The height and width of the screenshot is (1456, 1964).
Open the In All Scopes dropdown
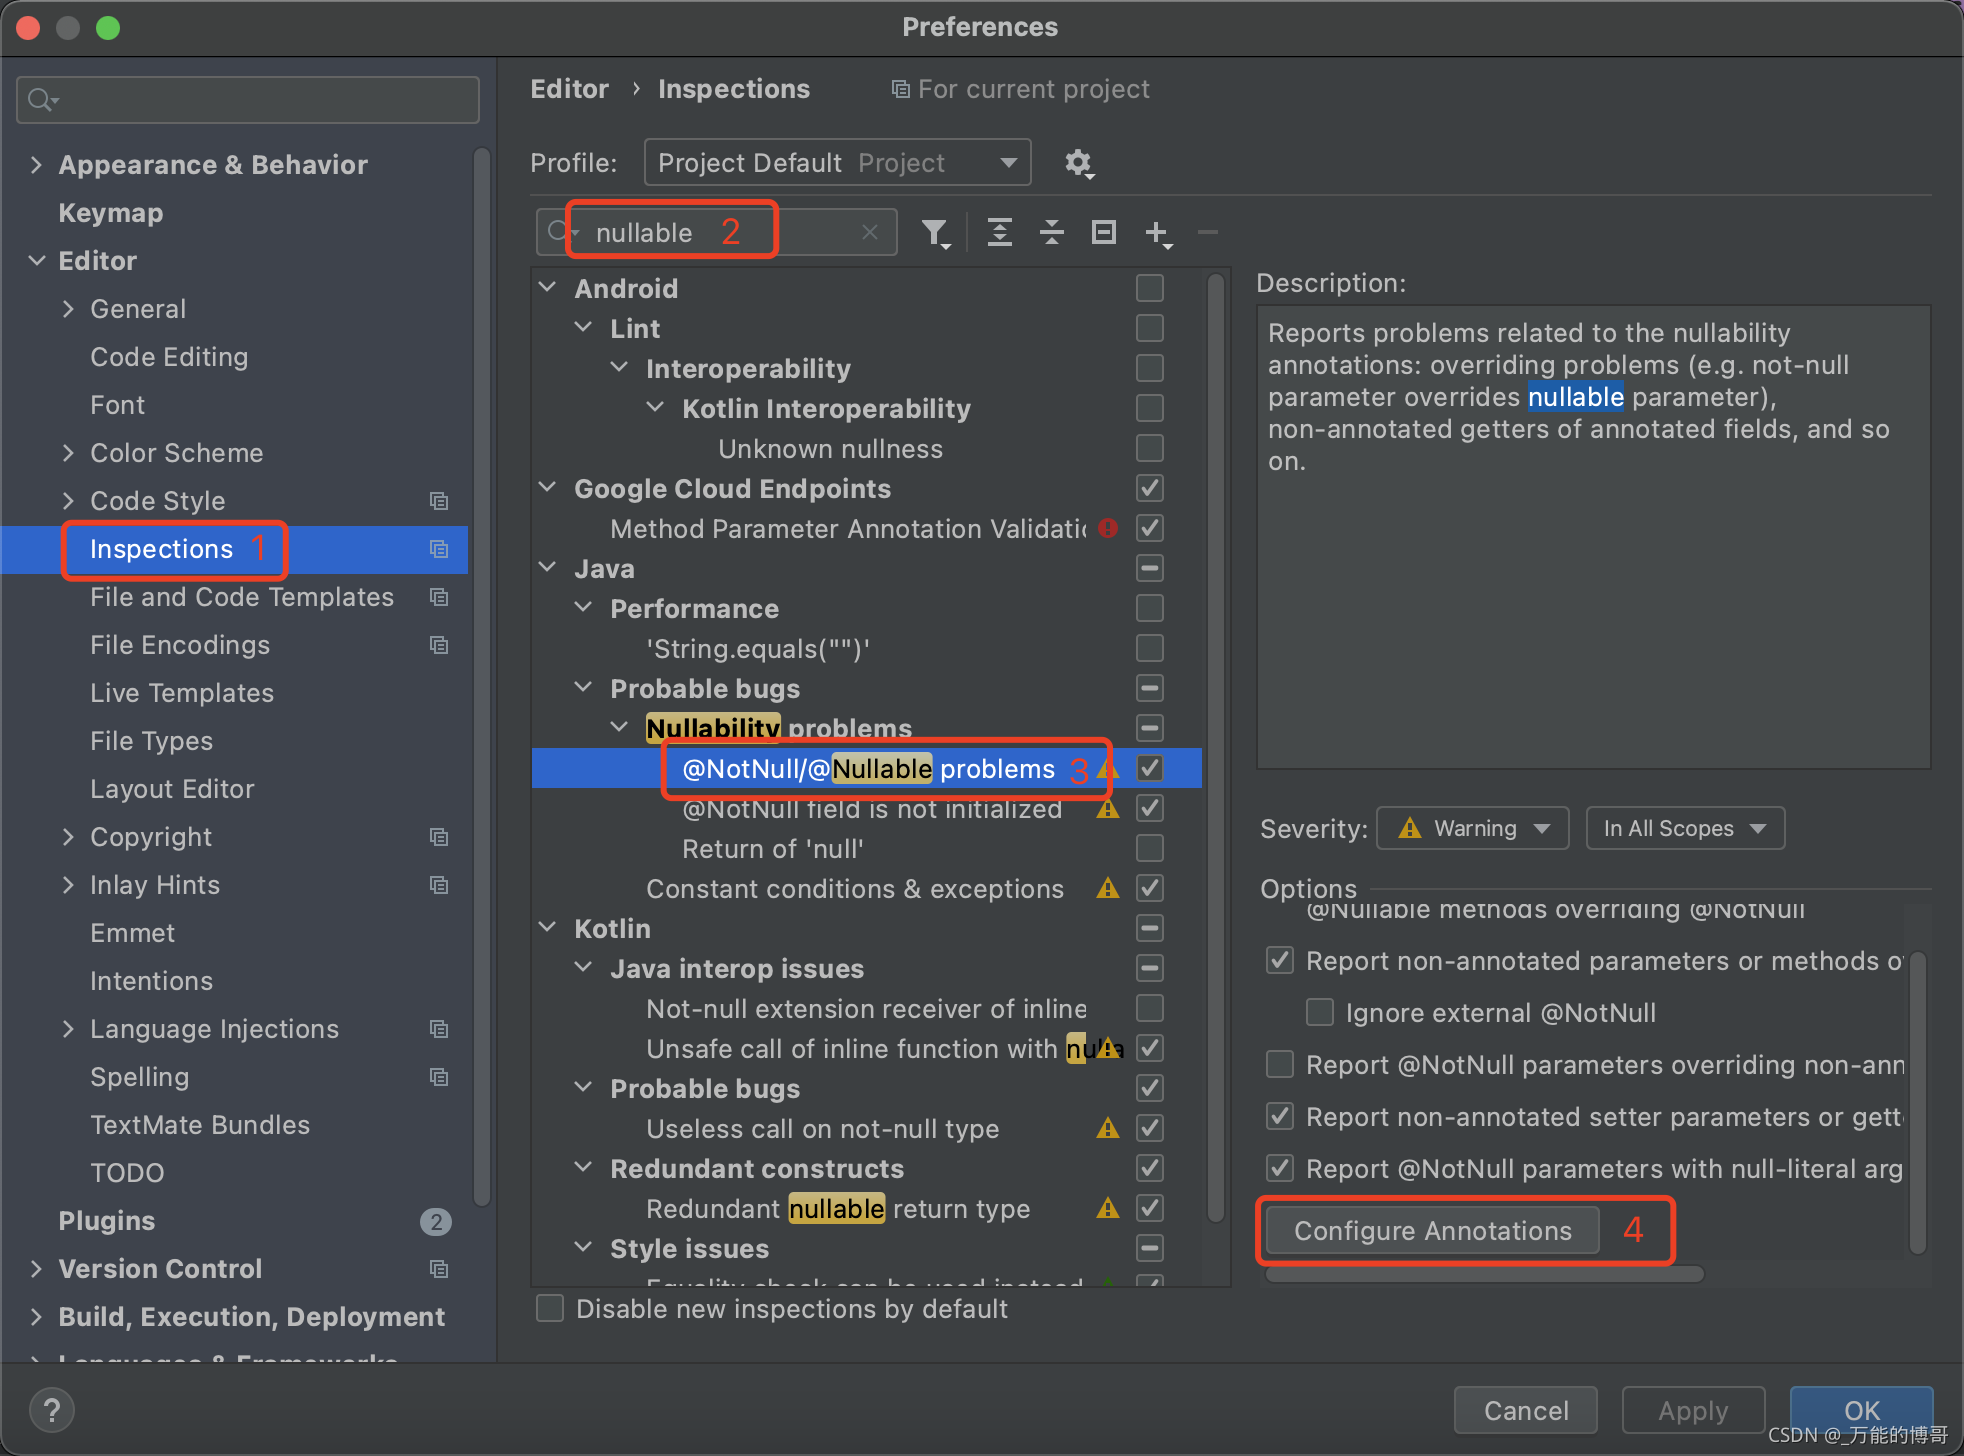pos(1684,827)
